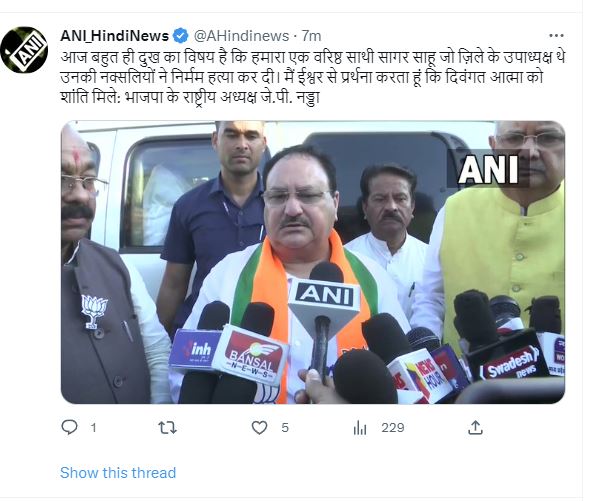Click the Hindi tweet text body

[x=313, y=77]
